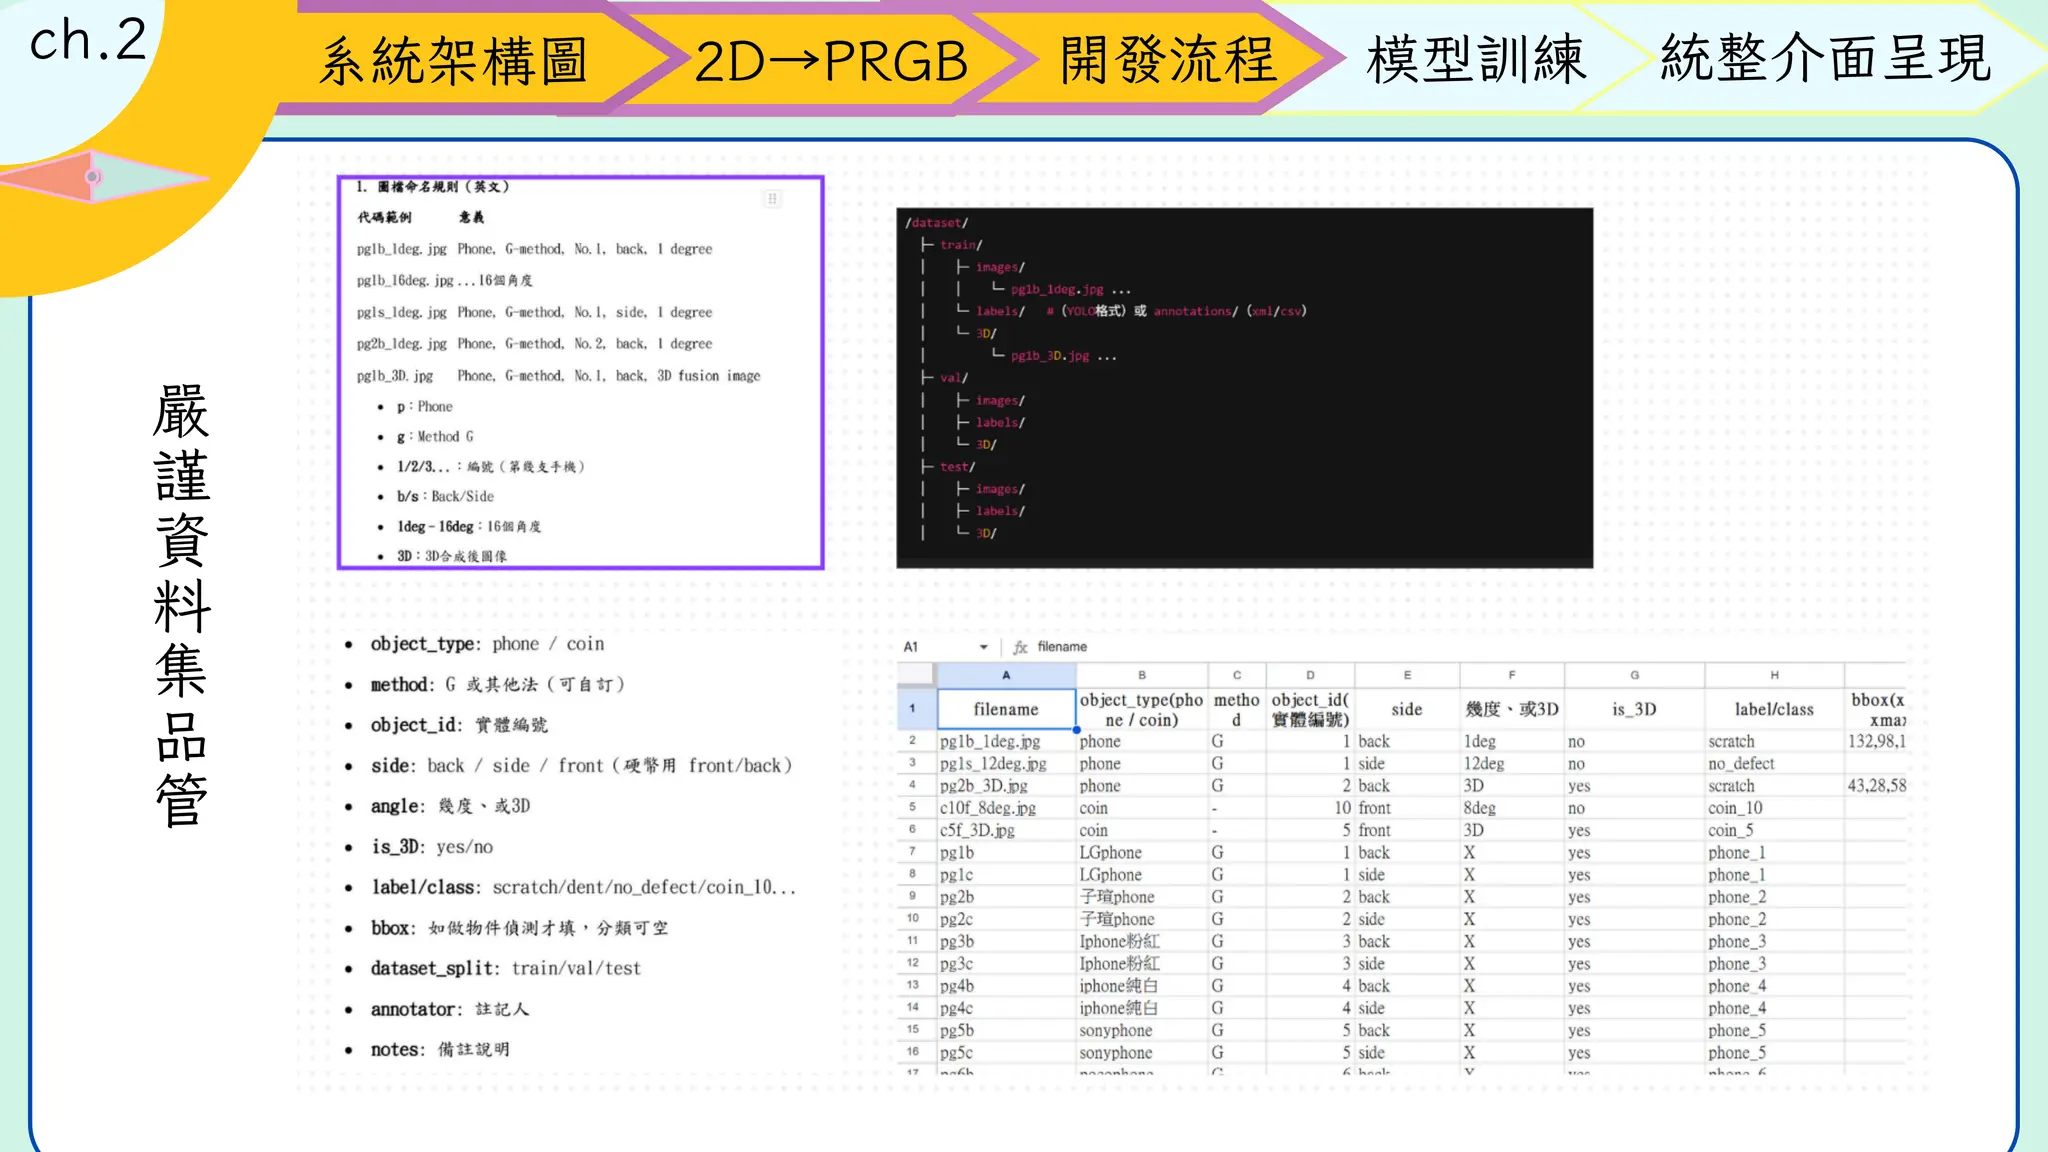This screenshot has width=2048, height=1152.
Task: Click the 'notes: 備註說明' bullet
Action: (x=440, y=1049)
